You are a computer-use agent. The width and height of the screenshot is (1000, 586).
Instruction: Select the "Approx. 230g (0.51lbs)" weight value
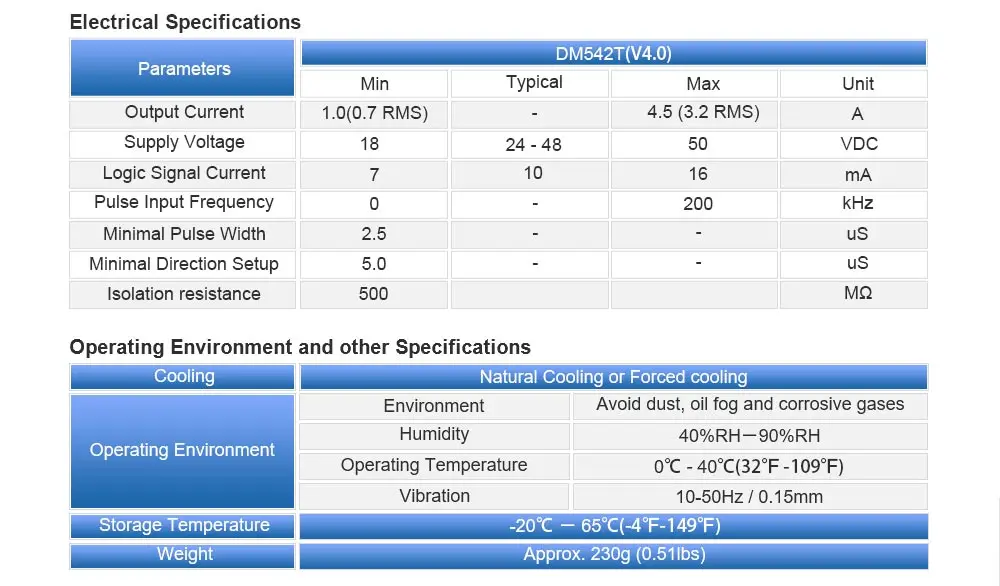(614, 555)
